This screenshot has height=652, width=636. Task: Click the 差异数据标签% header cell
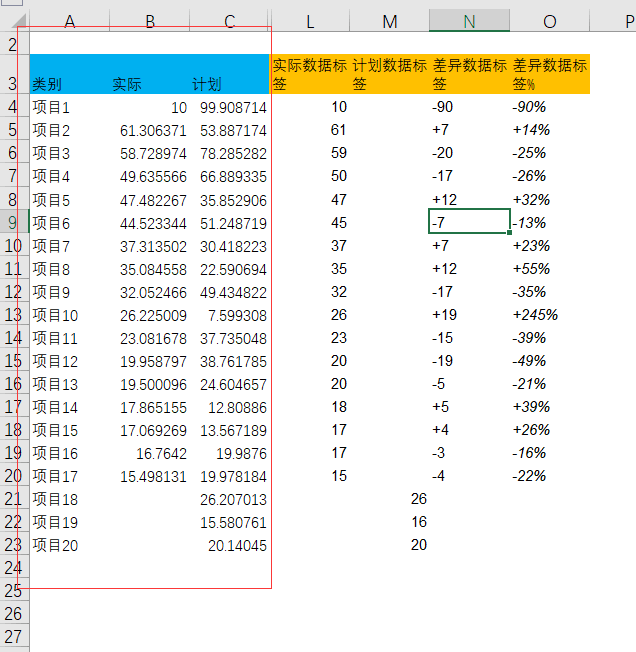pyautogui.click(x=550, y=74)
